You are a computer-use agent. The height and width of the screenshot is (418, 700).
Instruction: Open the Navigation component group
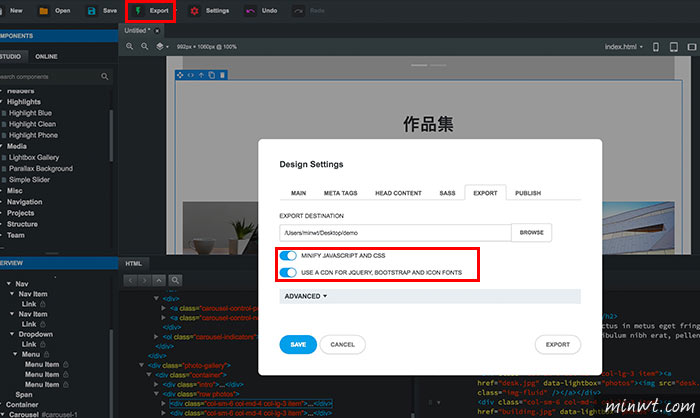24,202
